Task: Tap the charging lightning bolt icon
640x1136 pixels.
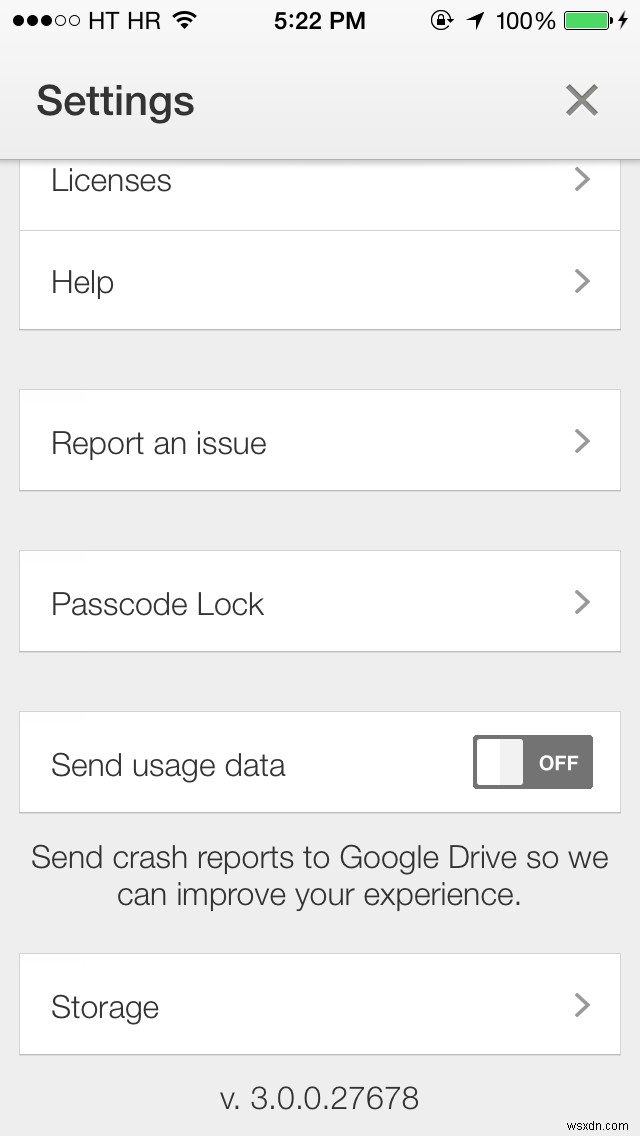Action: click(622, 22)
